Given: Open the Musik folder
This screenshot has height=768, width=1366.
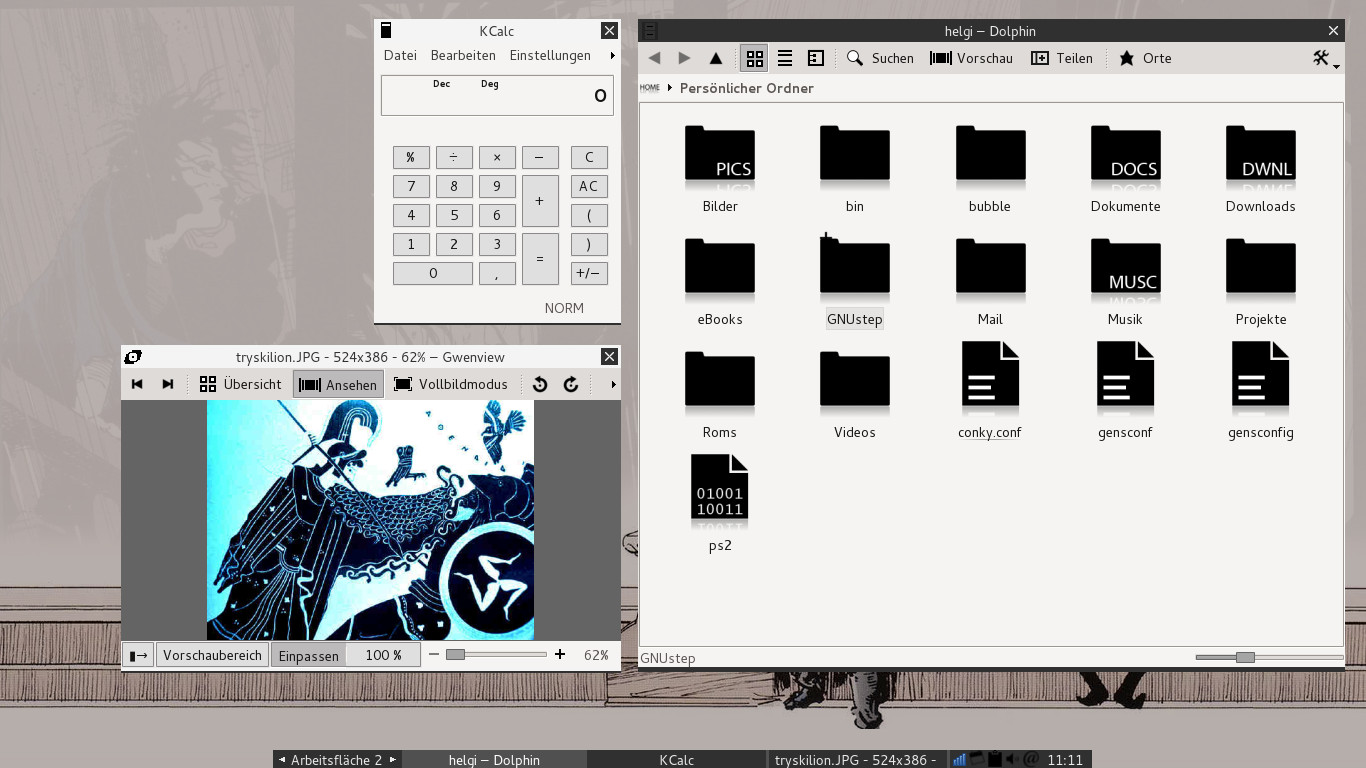Looking at the screenshot, I should 1125,281.
